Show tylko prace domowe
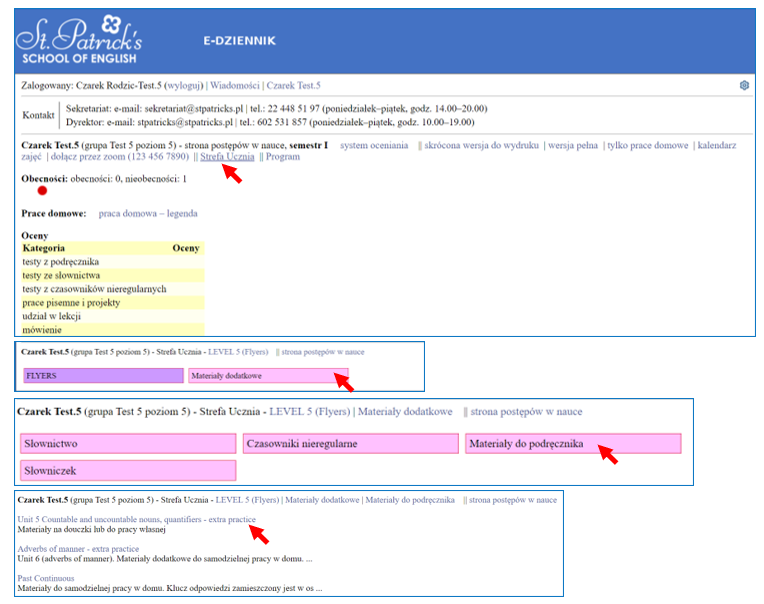Screen dimensions: 764x604 click(x=648, y=145)
